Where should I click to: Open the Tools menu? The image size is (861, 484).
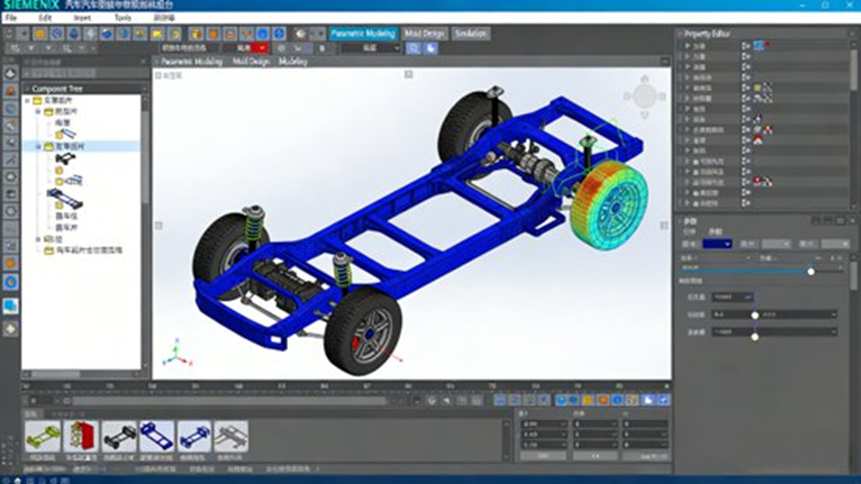121,17
